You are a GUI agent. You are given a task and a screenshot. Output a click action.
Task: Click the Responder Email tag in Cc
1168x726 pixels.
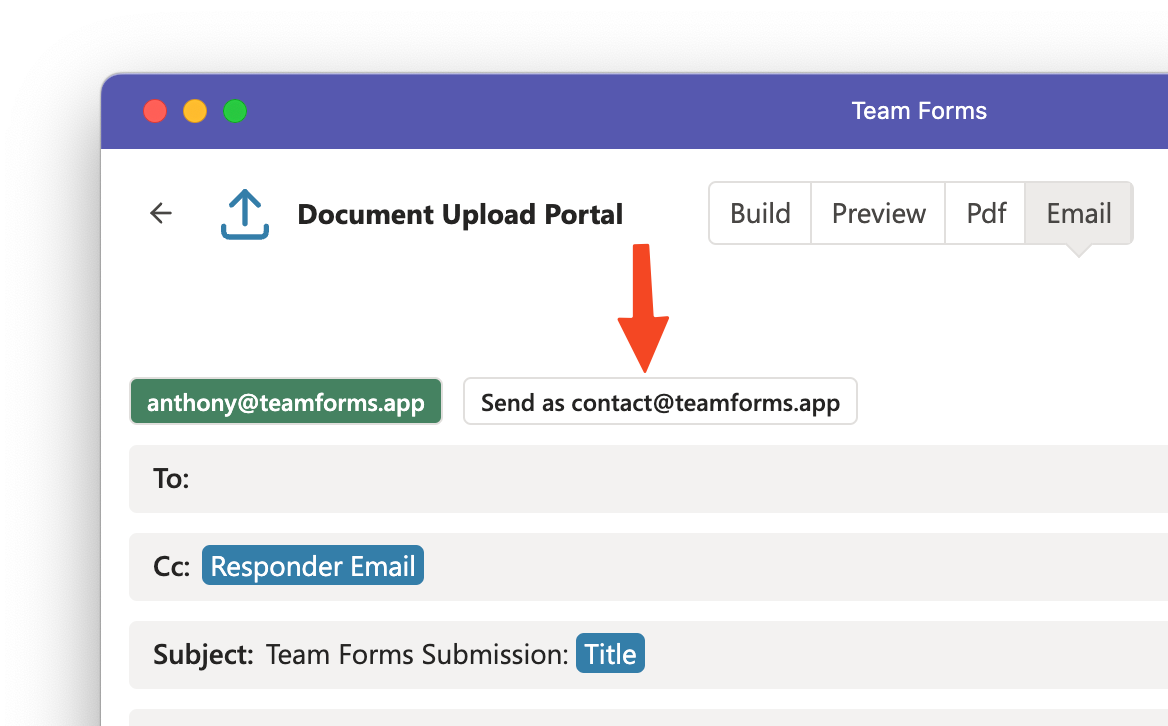(313, 566)
